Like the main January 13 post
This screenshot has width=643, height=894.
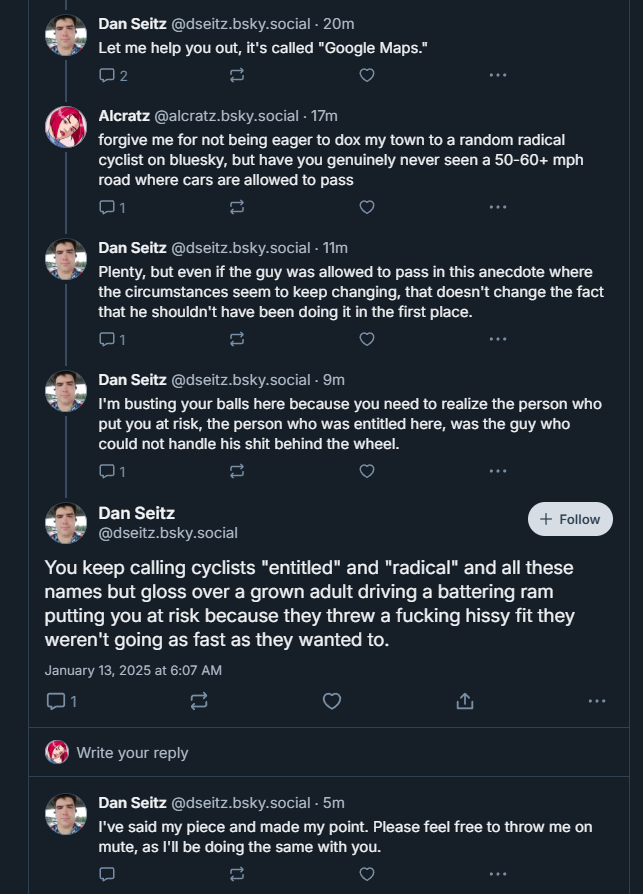[332, 701]
